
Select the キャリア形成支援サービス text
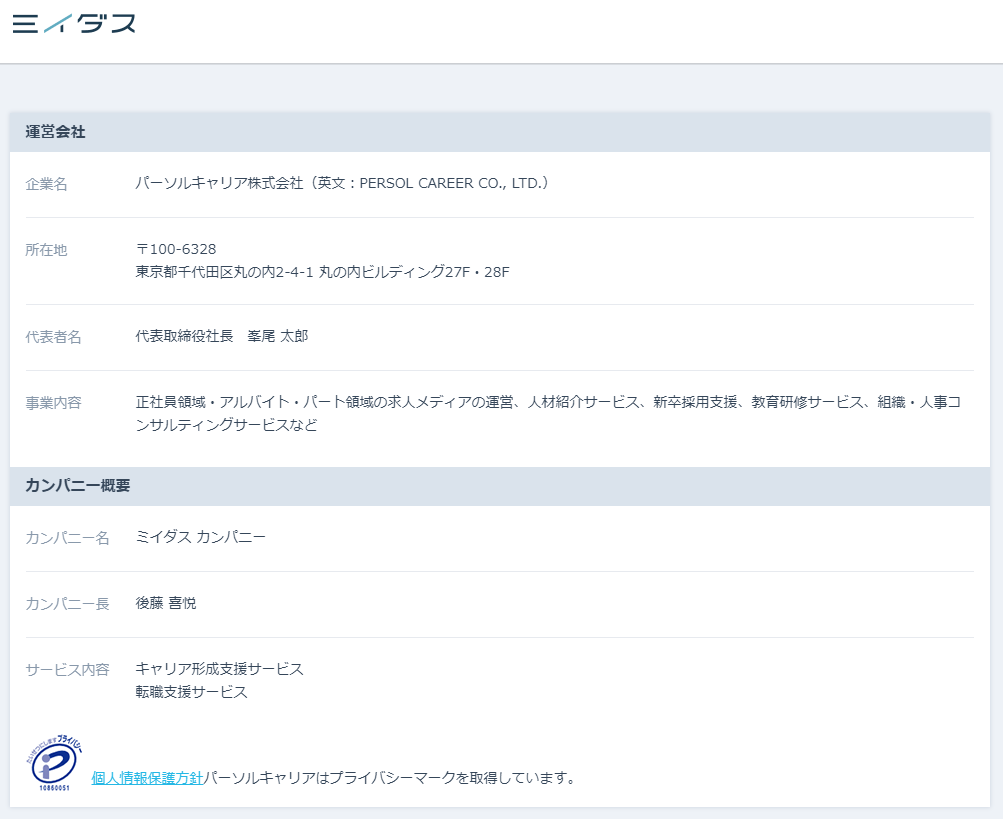pos(218,668)
